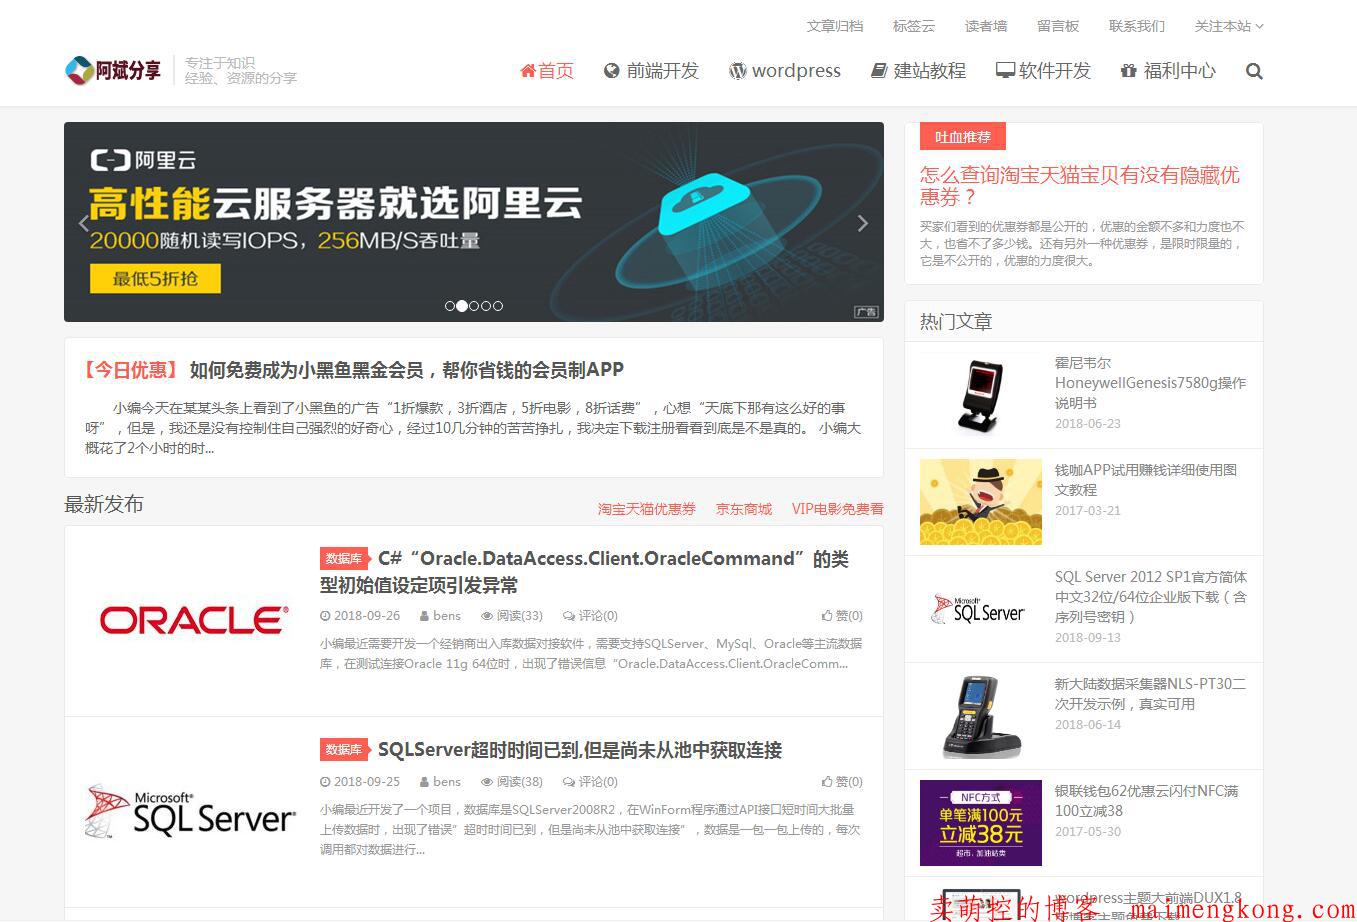Viewport: 1357px width, 922px height.
Task: Open the wordpress navigation menu
Action: [x=785, y=71]
